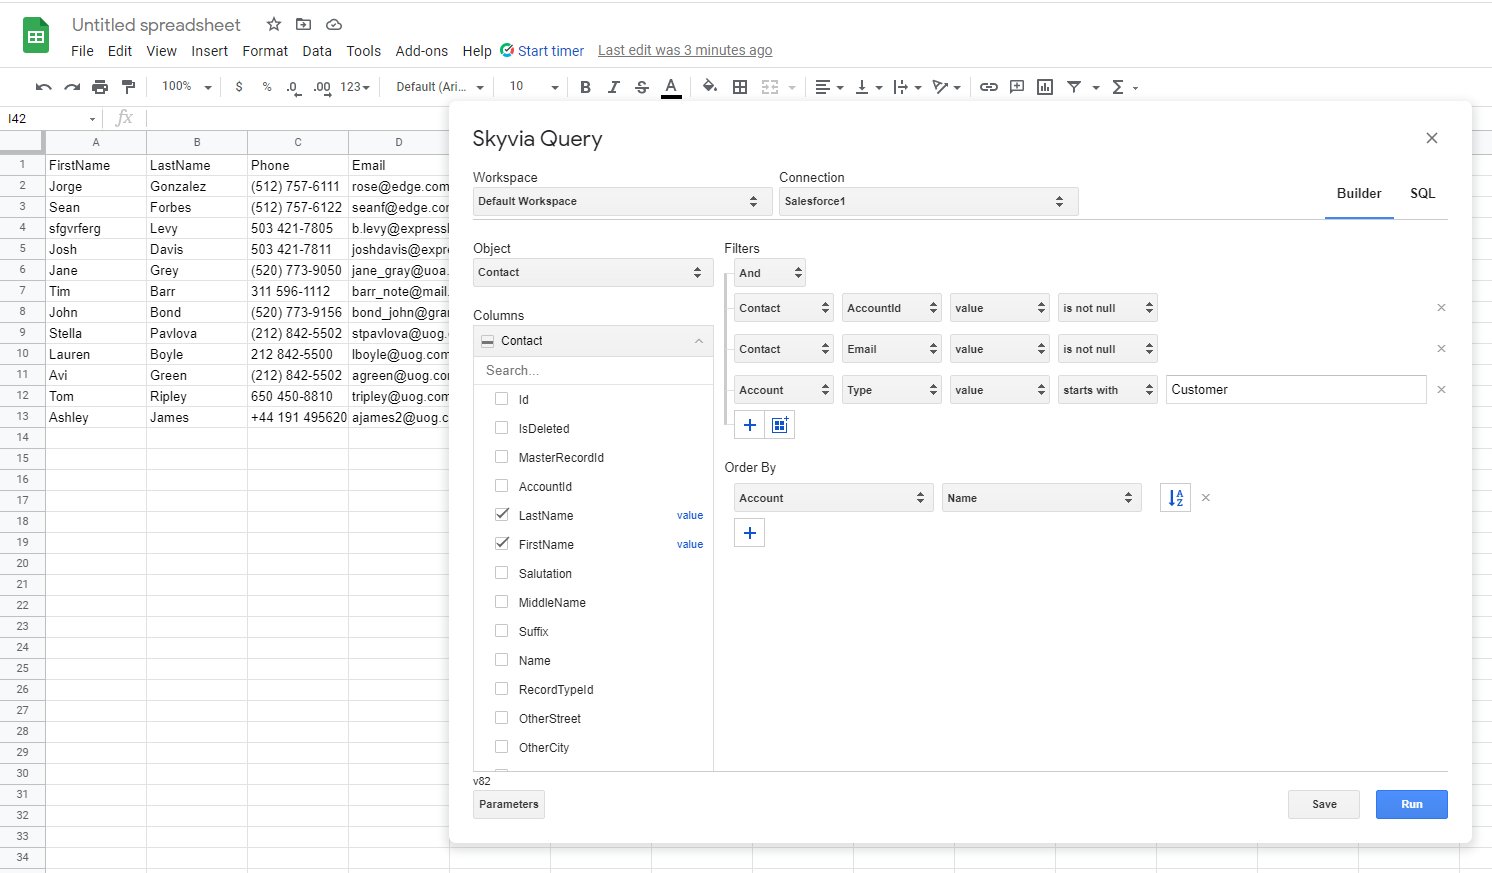Viewport: 1492px width, 873px height.
Task: Check the Id column checkbox
Action: pyautogui.click(x=502, y=399)
